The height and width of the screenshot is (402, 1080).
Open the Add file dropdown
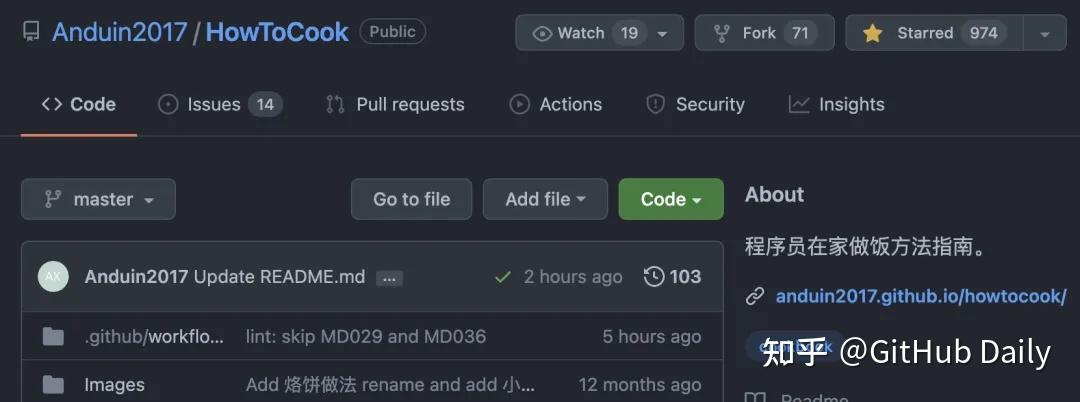(546, 199)
